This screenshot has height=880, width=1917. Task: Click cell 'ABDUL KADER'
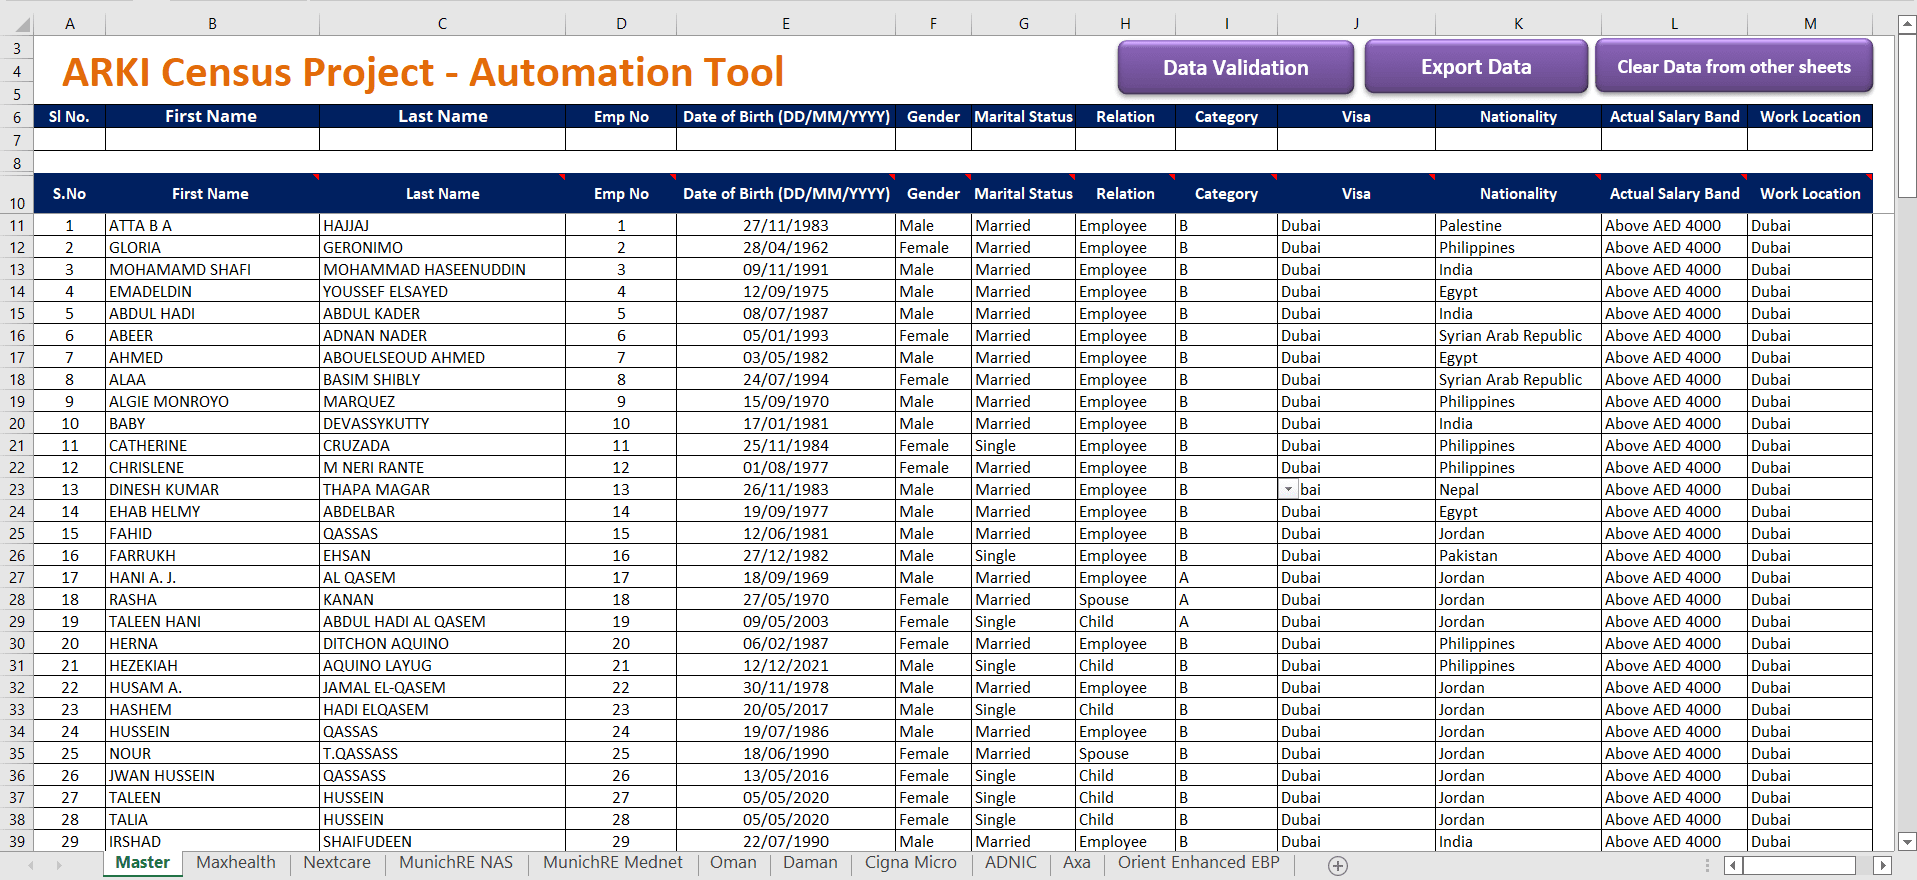(442, 314)
